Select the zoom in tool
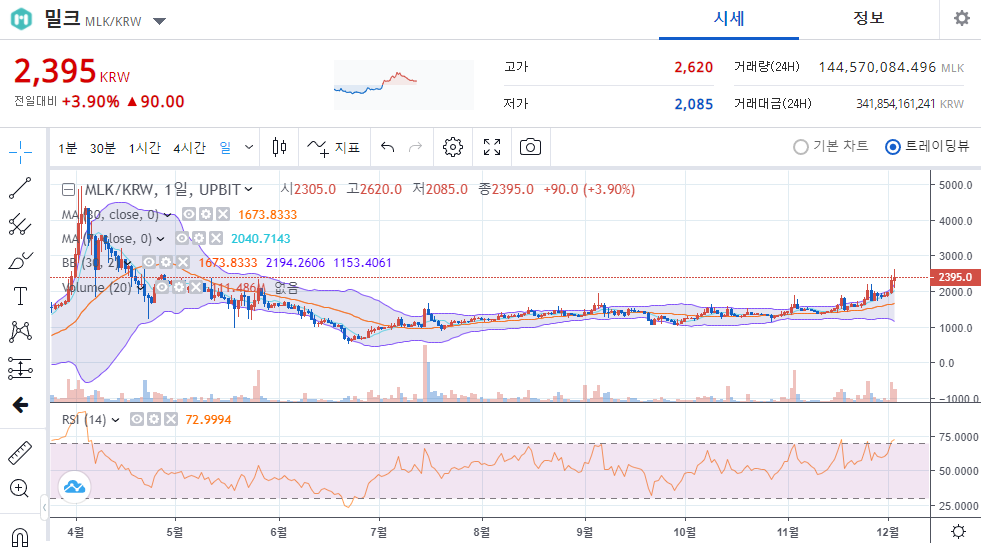This screenshot has width=981, height=547. [x=20, y=488]
